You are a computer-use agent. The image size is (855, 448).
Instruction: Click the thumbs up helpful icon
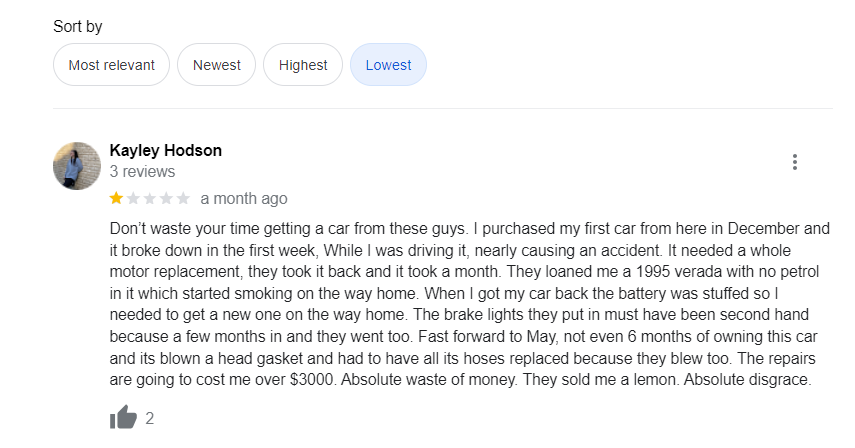pos(123,418)
